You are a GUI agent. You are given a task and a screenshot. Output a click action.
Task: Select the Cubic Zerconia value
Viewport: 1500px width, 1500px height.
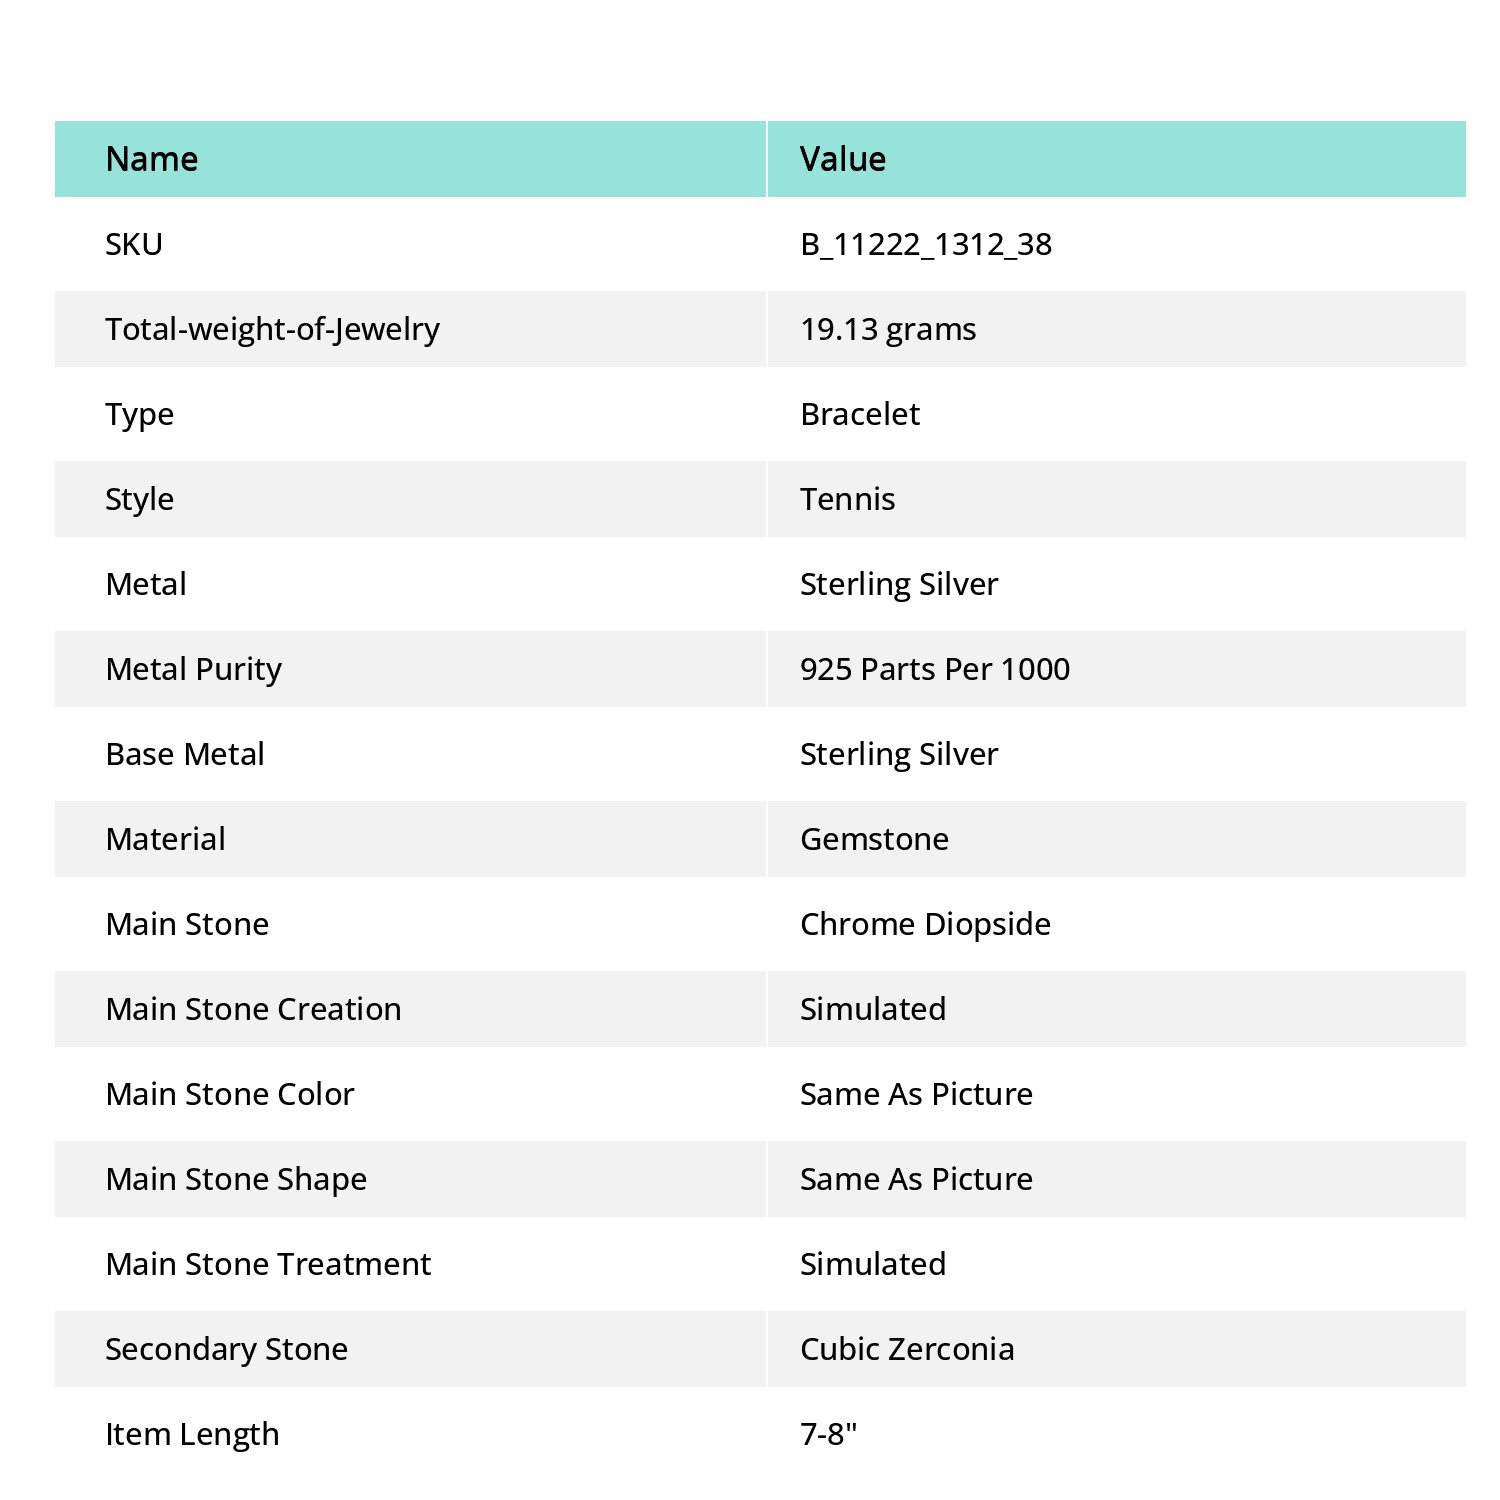[x=907, y=1349]
